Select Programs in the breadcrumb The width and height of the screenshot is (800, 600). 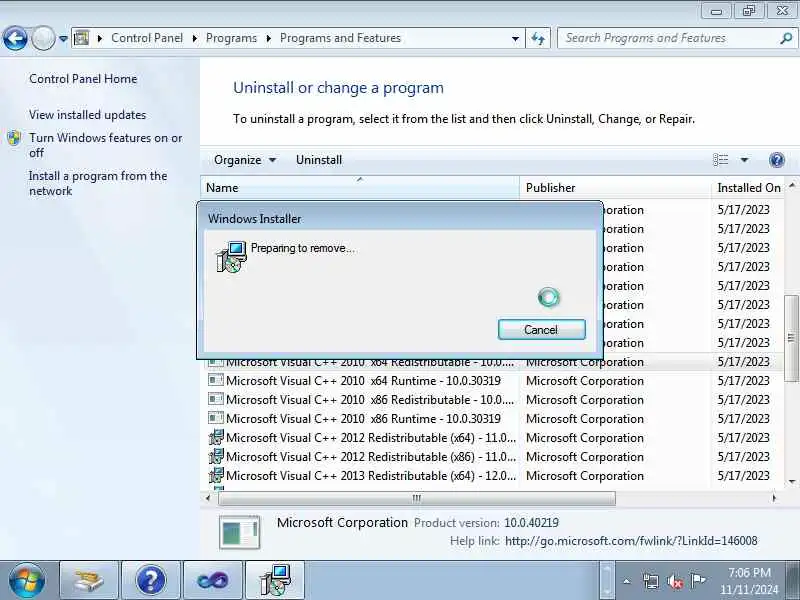[x=231, y=38]
